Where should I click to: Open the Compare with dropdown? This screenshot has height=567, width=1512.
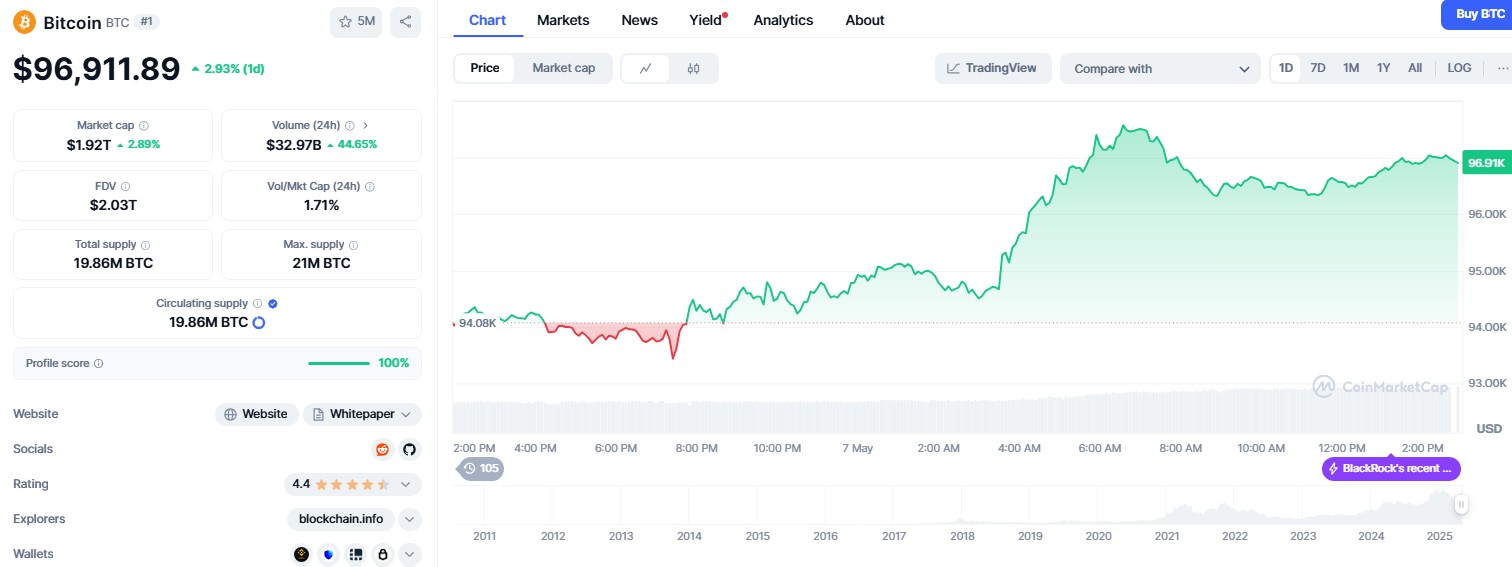coord(1160,68)
